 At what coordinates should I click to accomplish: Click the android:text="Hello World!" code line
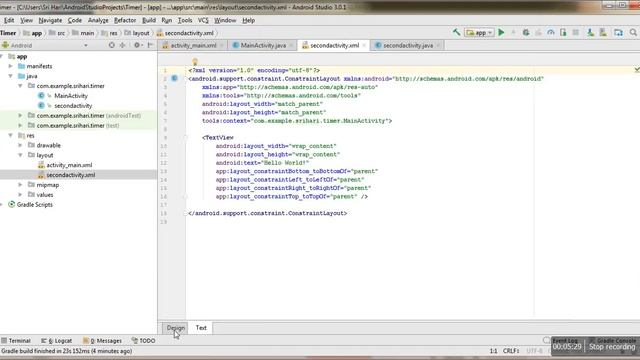(x=262, y=162)
